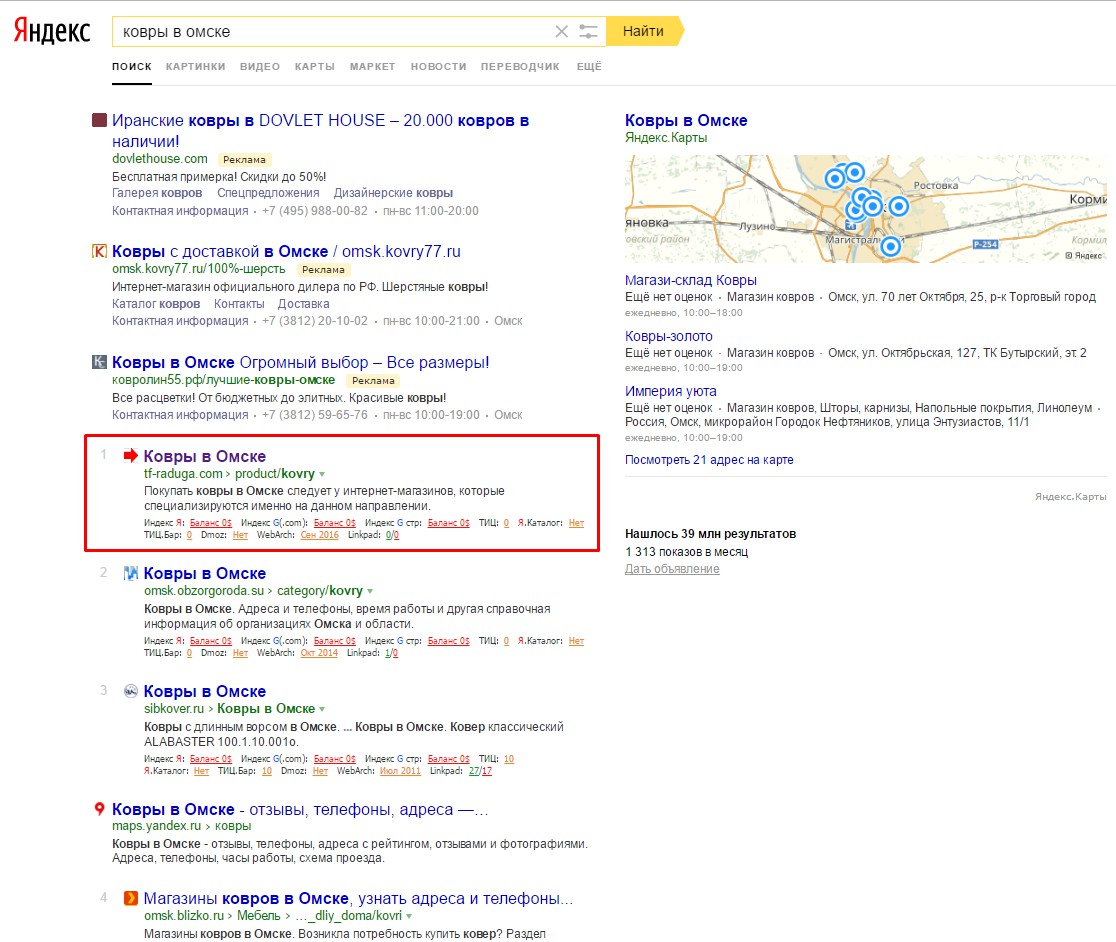Open advanced search settings sliders icon
This screenshot has height=942, width=1116.
point(588,31)
